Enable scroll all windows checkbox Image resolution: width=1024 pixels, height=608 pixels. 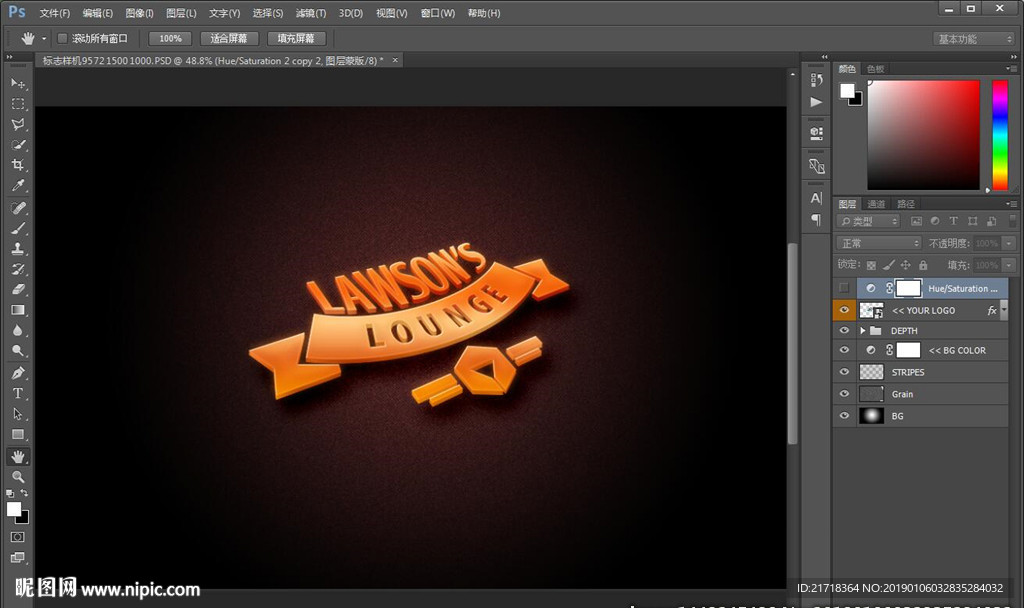coord(62,39)
